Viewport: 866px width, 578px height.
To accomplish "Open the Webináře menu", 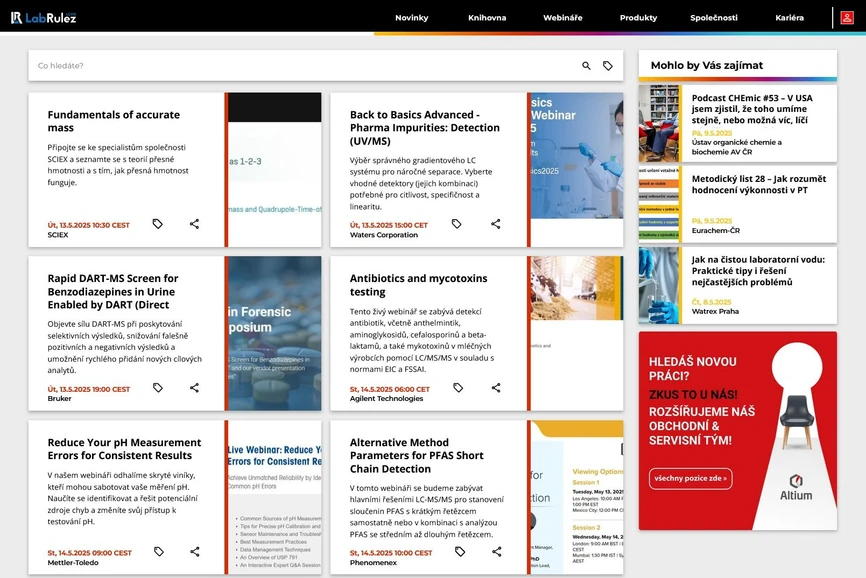I will (x=562, y=17).
